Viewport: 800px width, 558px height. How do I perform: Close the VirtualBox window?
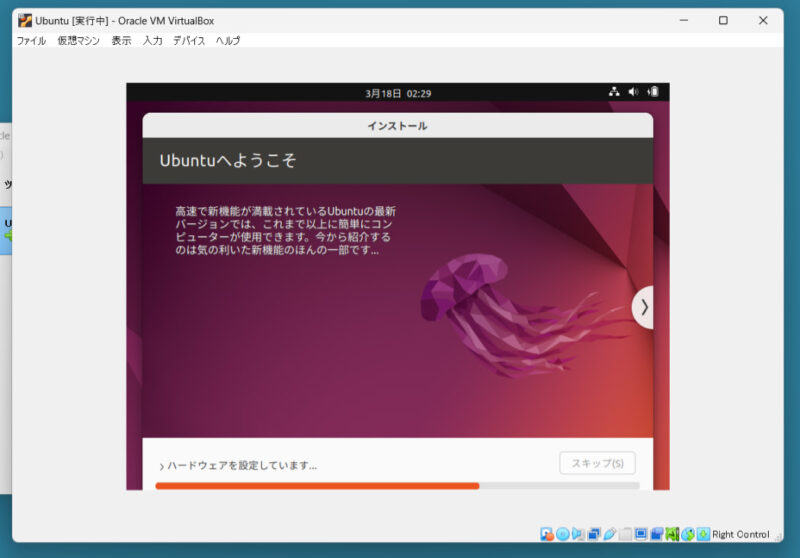coord(763,20)
